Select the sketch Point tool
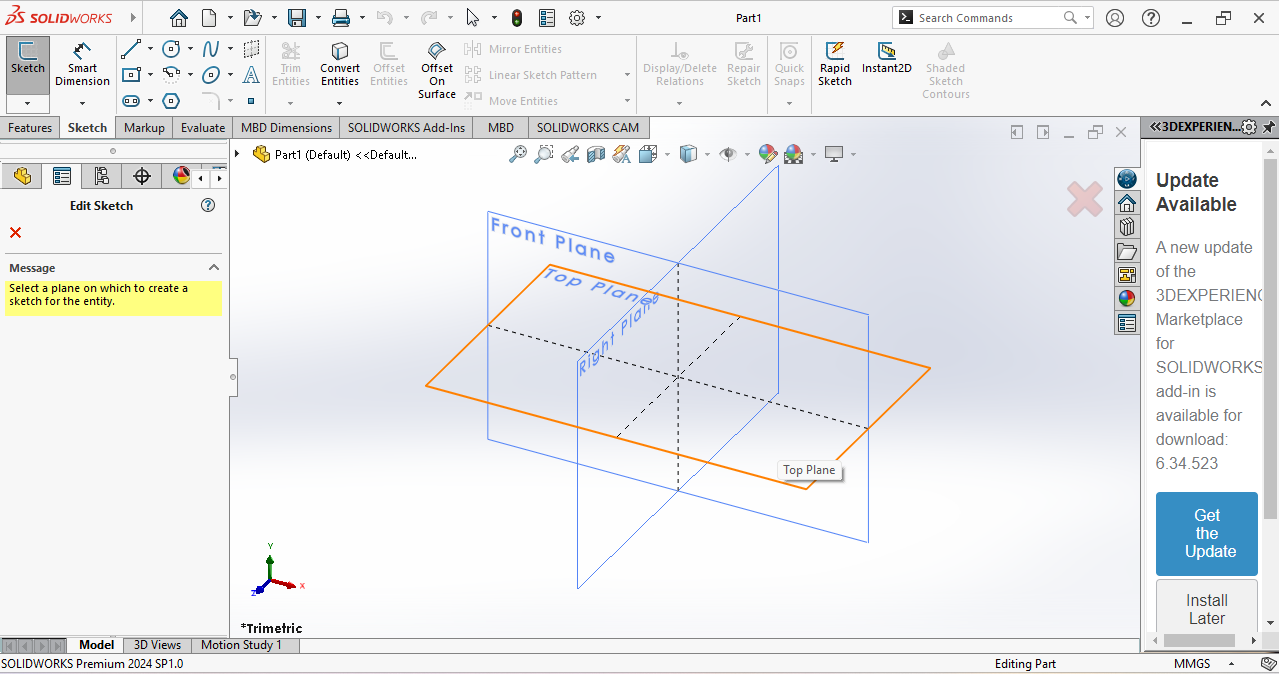 tap(251, 101)
